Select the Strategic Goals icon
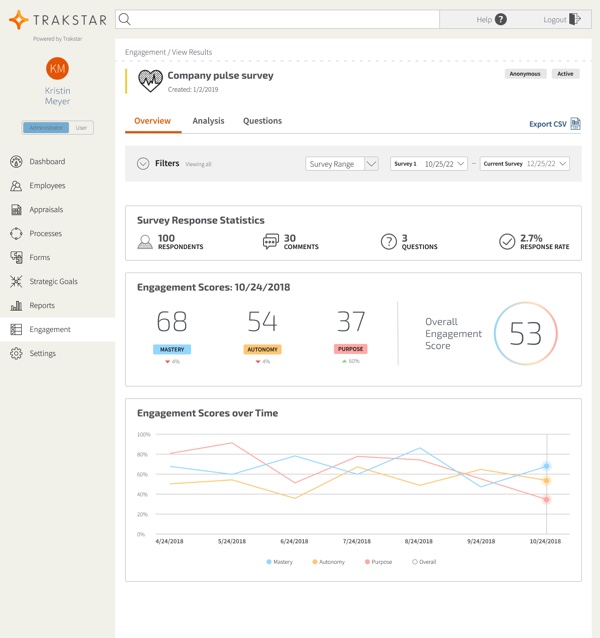The width and height of the screenshot is (600, 638). [x=16, y=282]
